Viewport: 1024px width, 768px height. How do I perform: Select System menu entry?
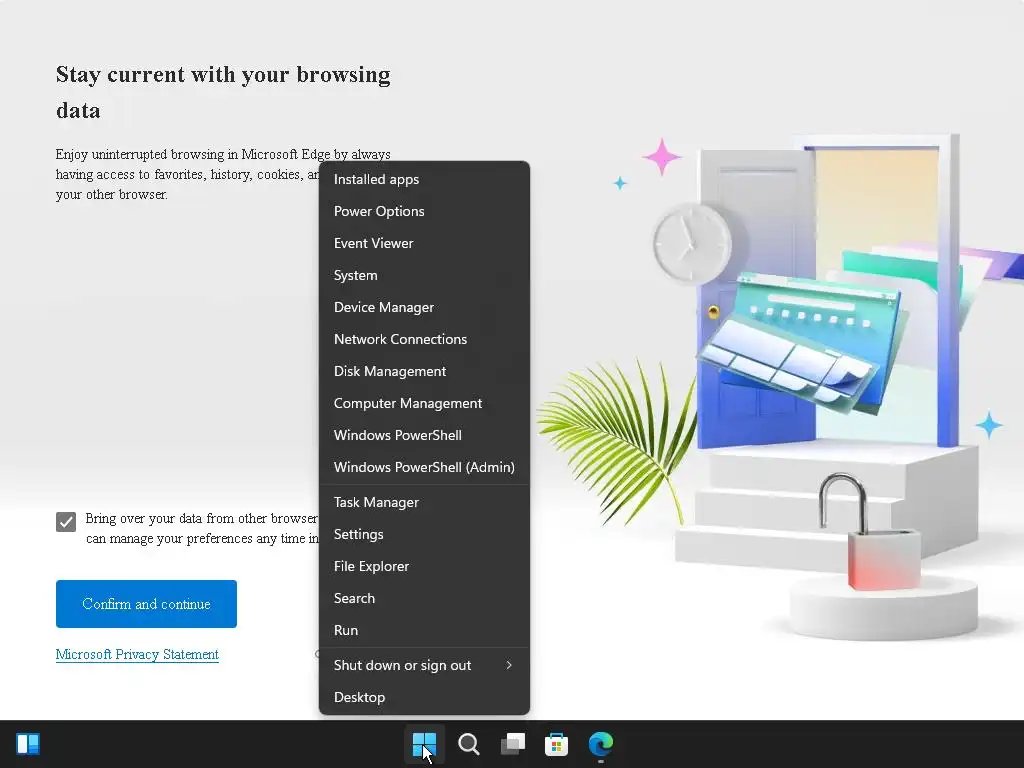tap(424, 275)
